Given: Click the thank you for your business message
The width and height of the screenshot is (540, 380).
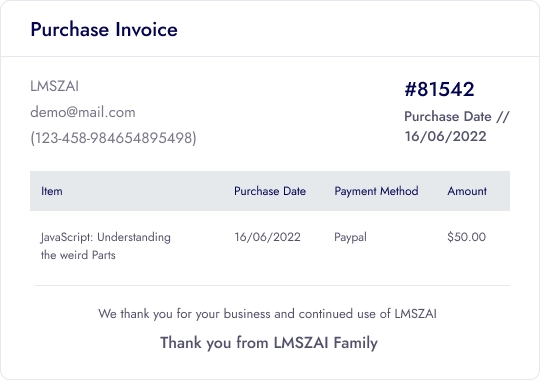Looking at the screenshot, I should (267, 314).
